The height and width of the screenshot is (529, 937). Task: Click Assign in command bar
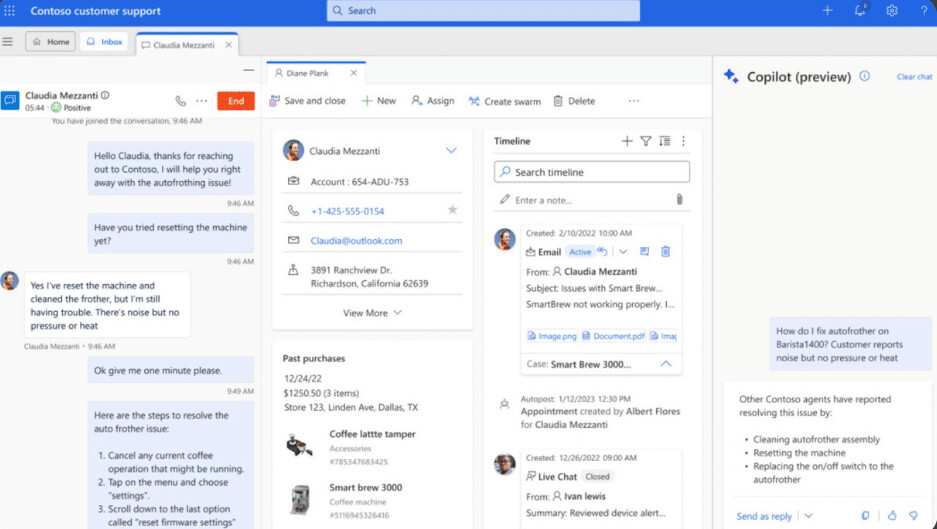pyautogui.click(x=433, y=101)
